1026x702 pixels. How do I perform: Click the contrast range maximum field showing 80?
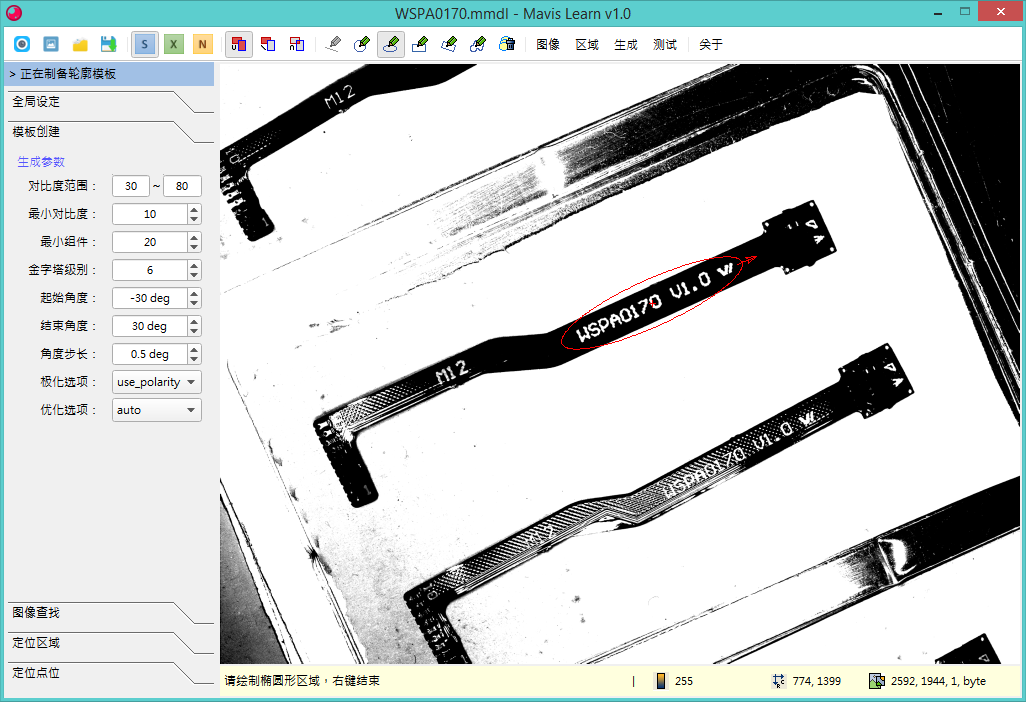[x=182, y=186]
